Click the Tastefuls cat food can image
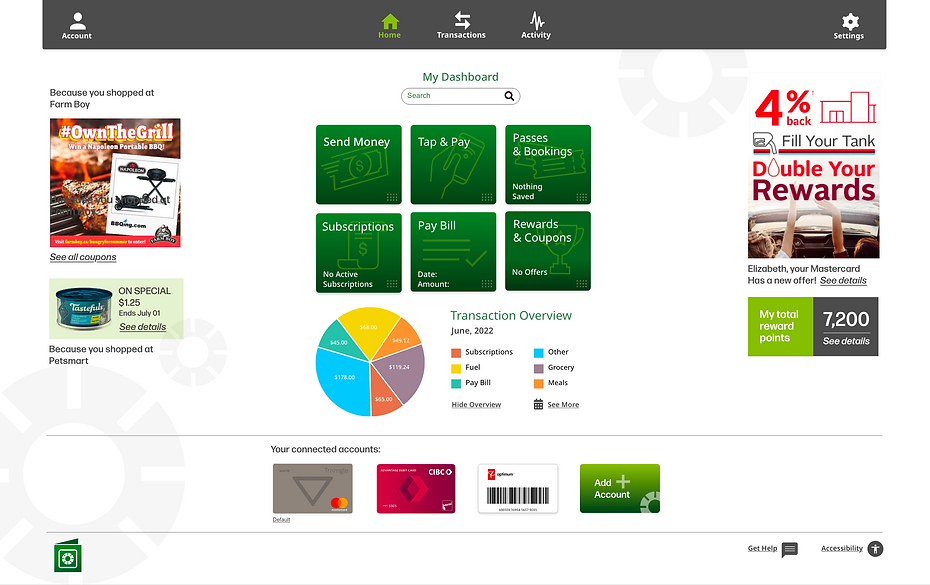Screen dimensions: 930x585 point(84,309)
